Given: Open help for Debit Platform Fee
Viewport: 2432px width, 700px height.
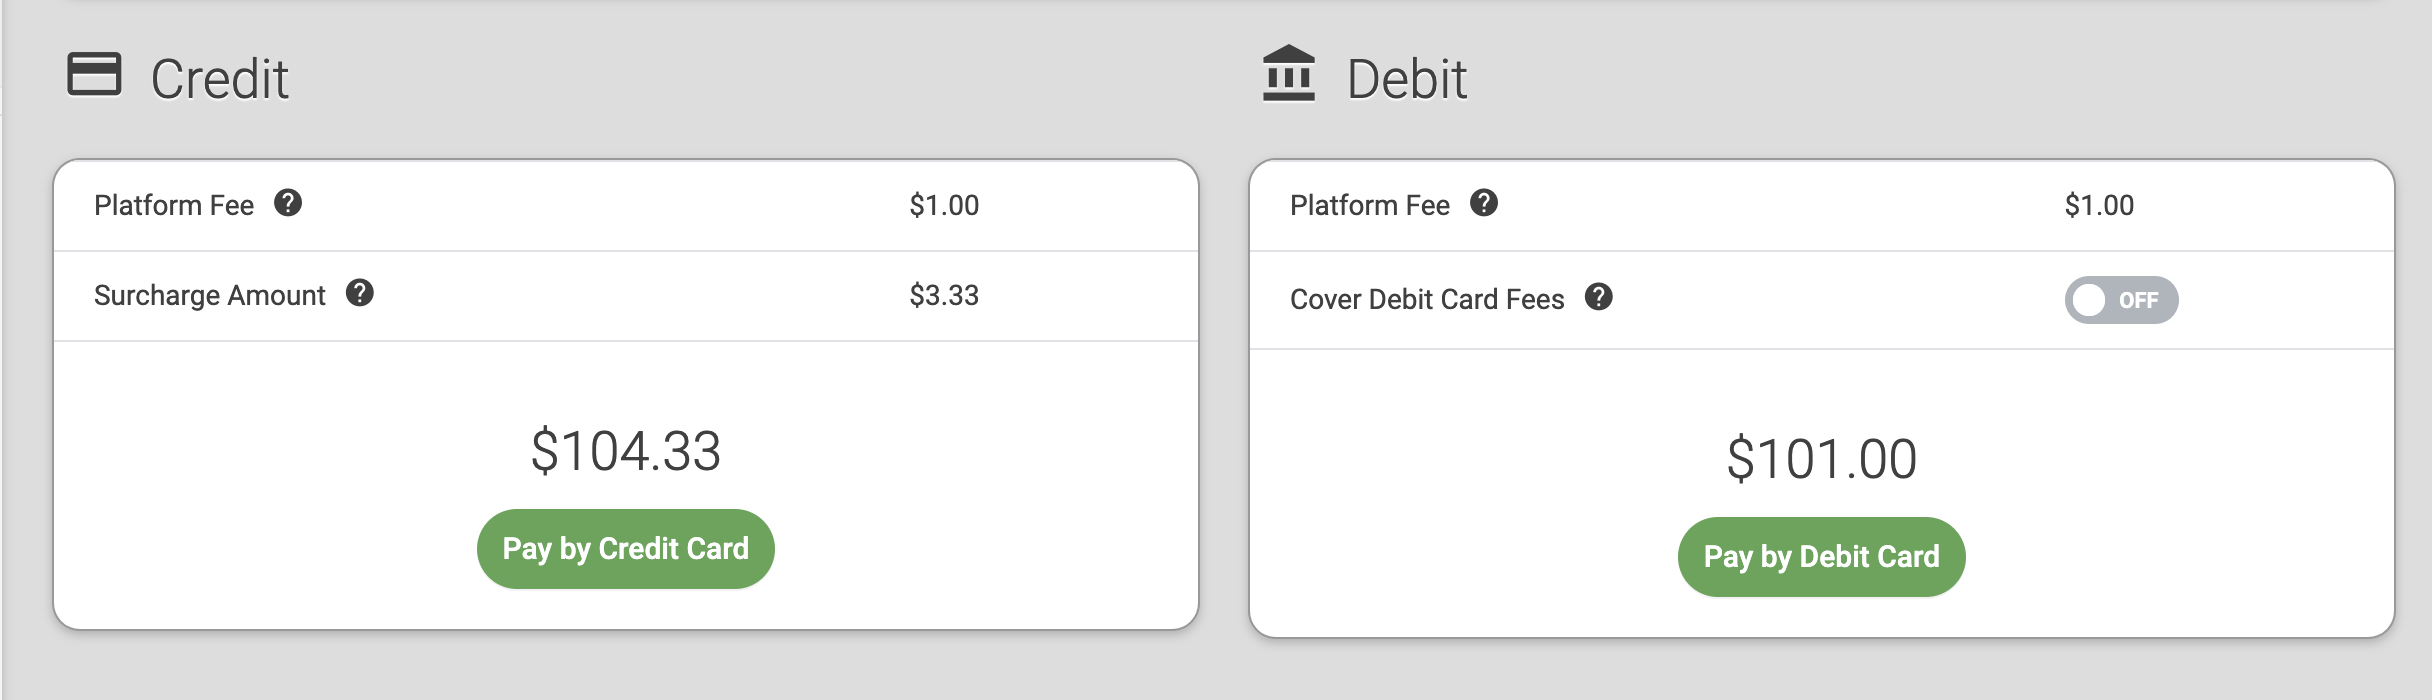Looking at the screenshot, I should click(x=1484, y=203).
